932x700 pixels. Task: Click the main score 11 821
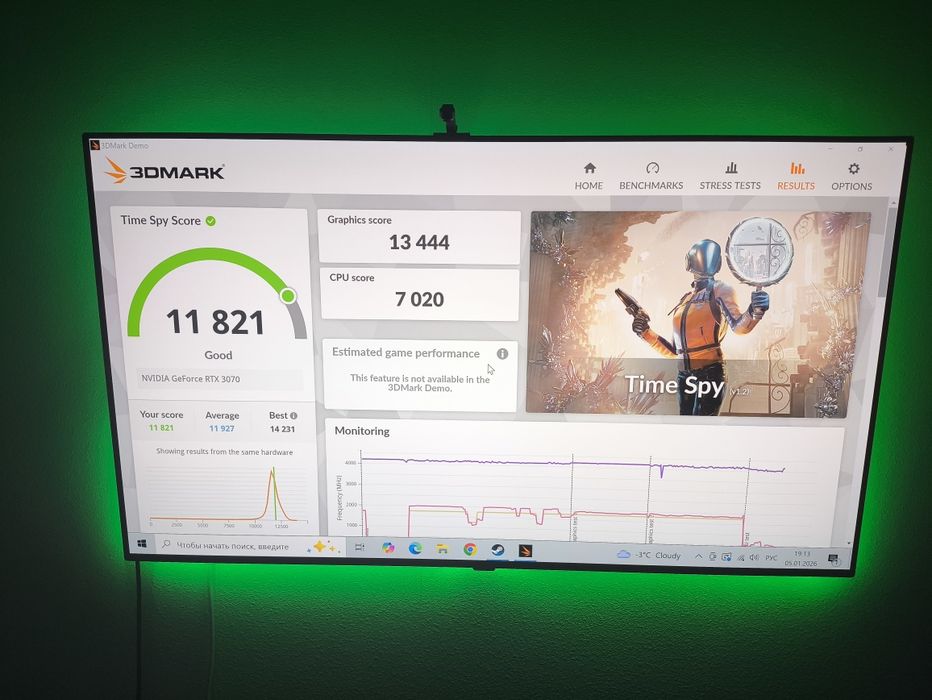point(215,322)
